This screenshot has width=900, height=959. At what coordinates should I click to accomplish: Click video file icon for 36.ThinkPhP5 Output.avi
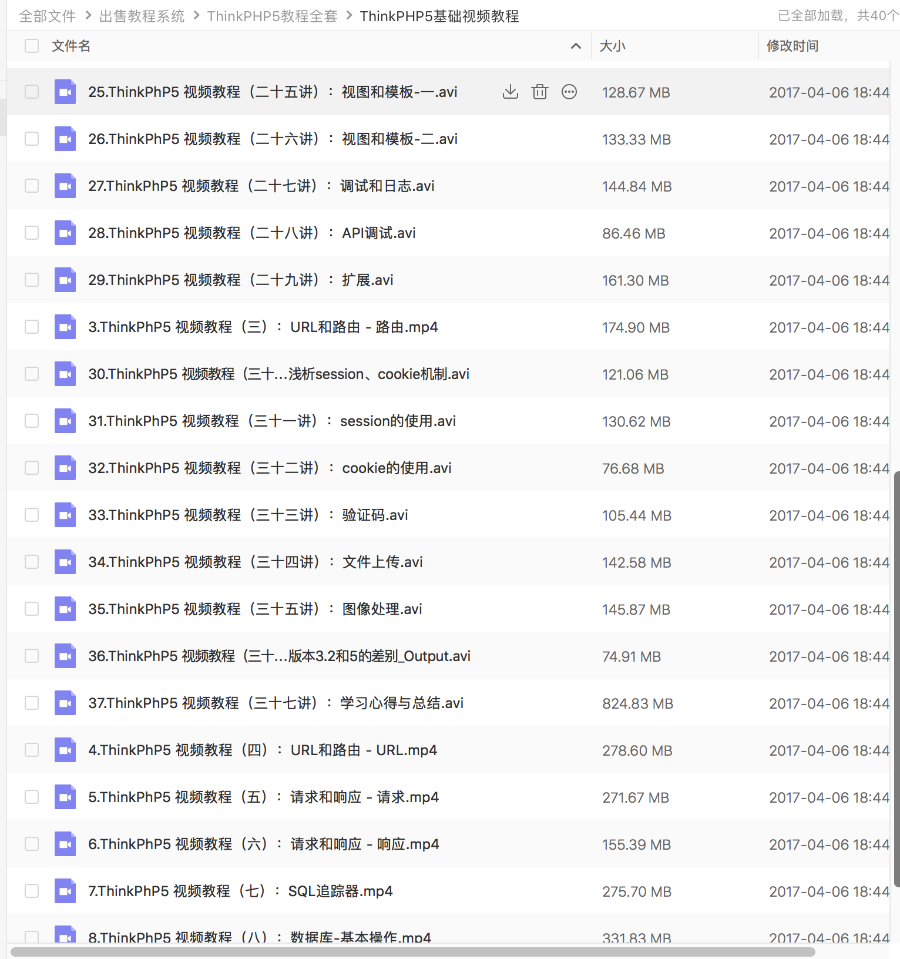[x=65, y=656]
